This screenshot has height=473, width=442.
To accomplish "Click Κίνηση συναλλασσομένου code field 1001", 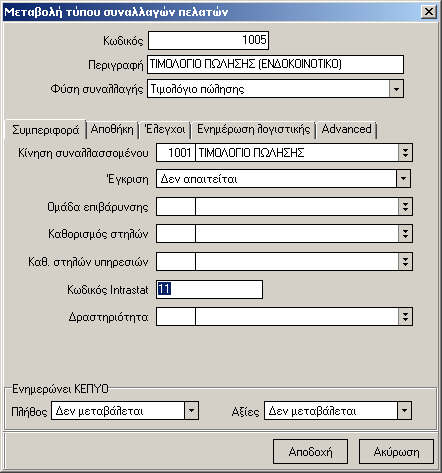I will pos(176,153).
